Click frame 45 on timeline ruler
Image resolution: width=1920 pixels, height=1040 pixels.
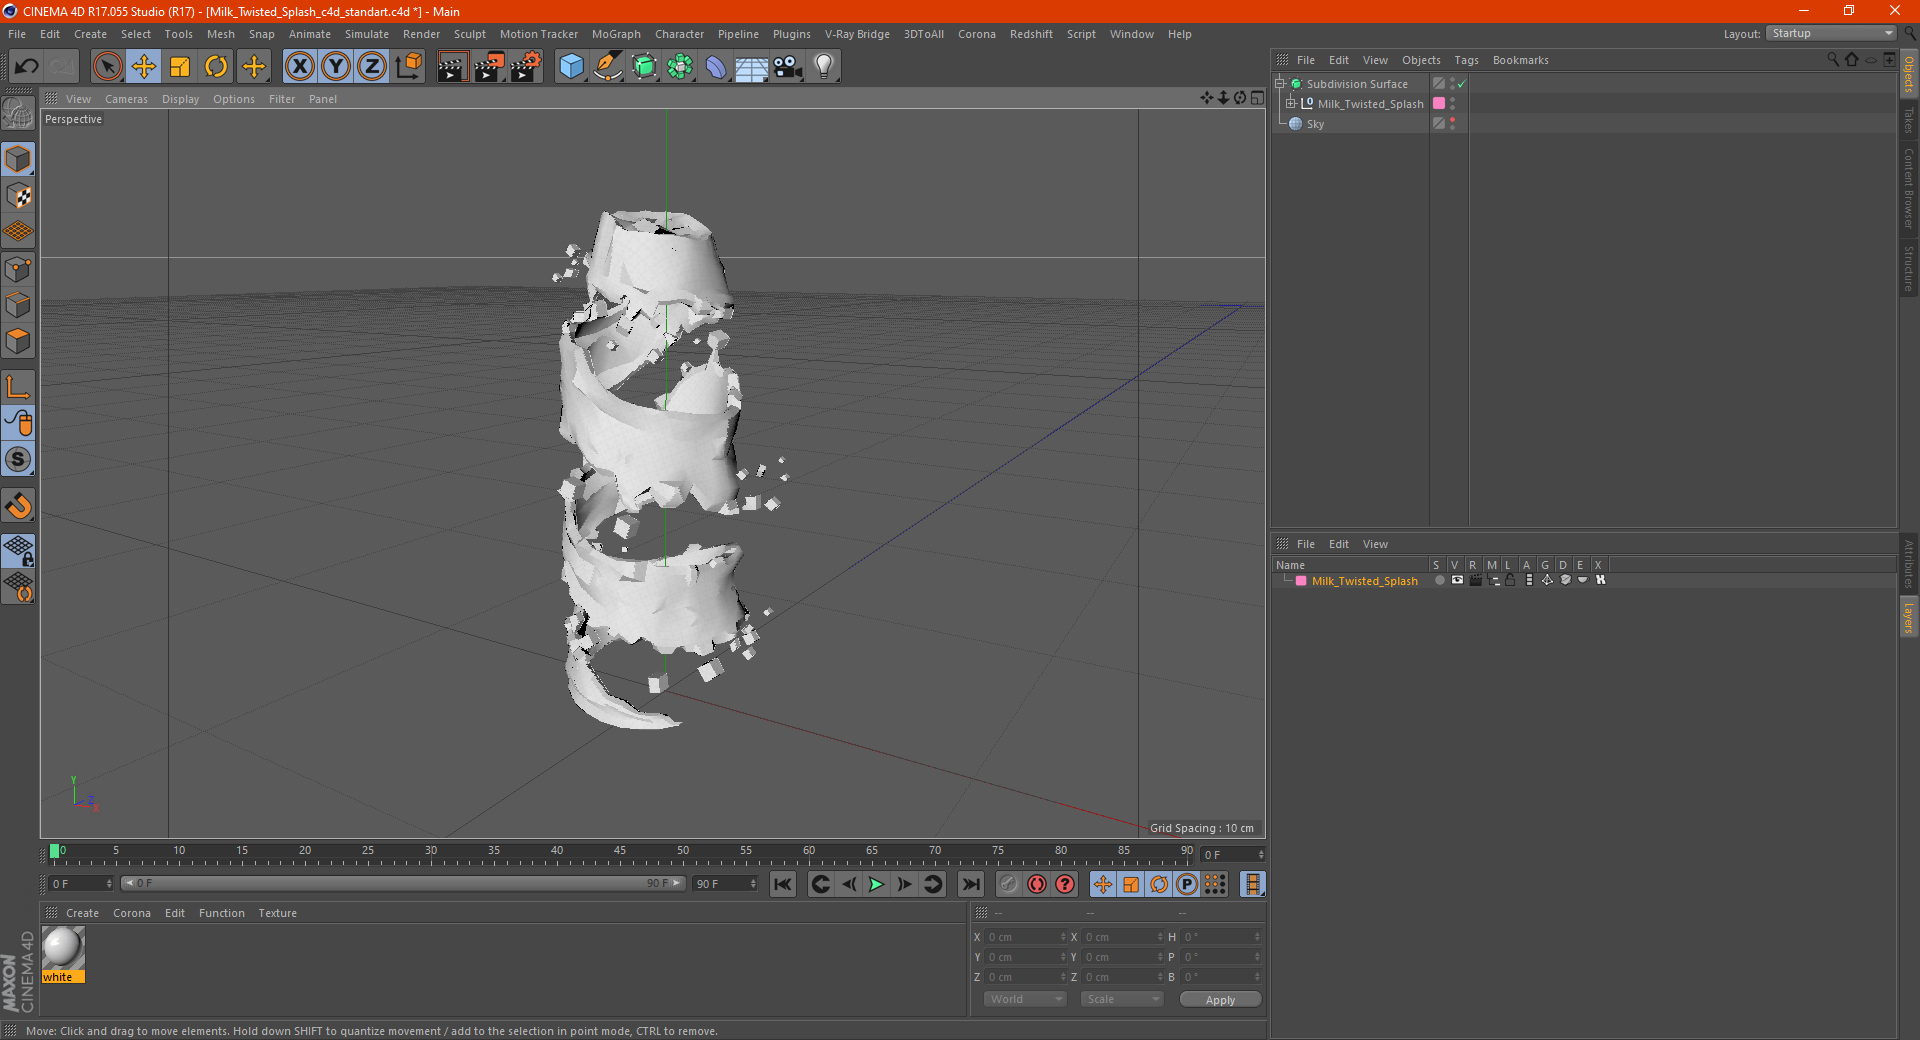620,851
